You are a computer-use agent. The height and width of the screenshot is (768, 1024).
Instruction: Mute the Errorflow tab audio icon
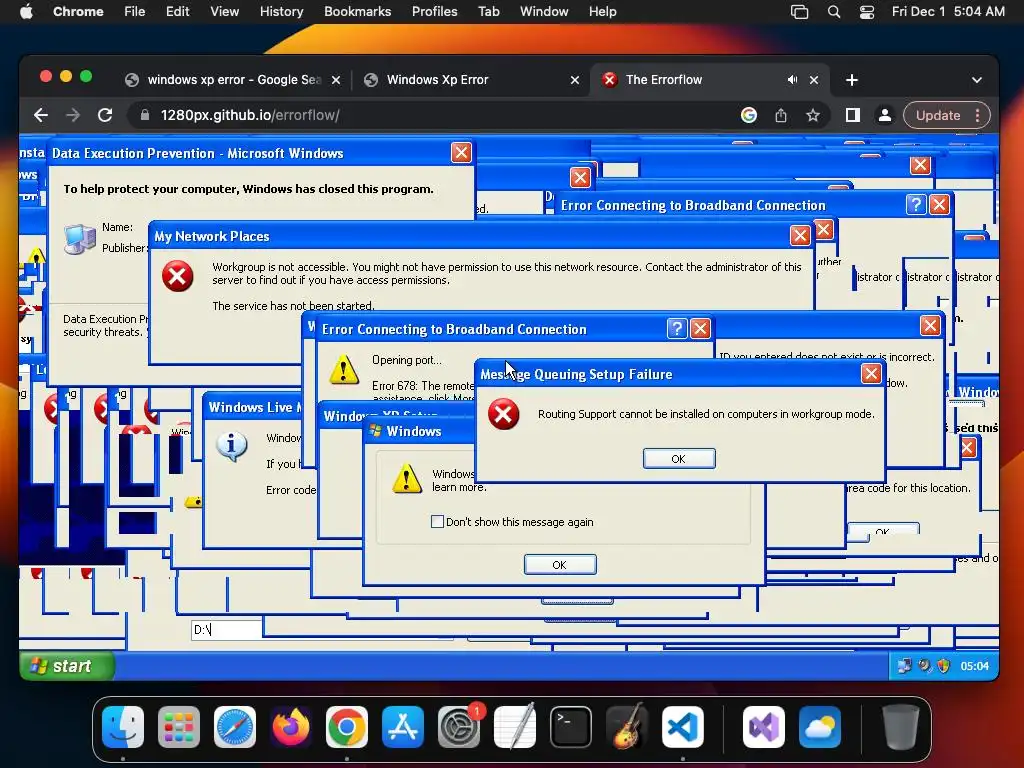[x=792, y=80]
